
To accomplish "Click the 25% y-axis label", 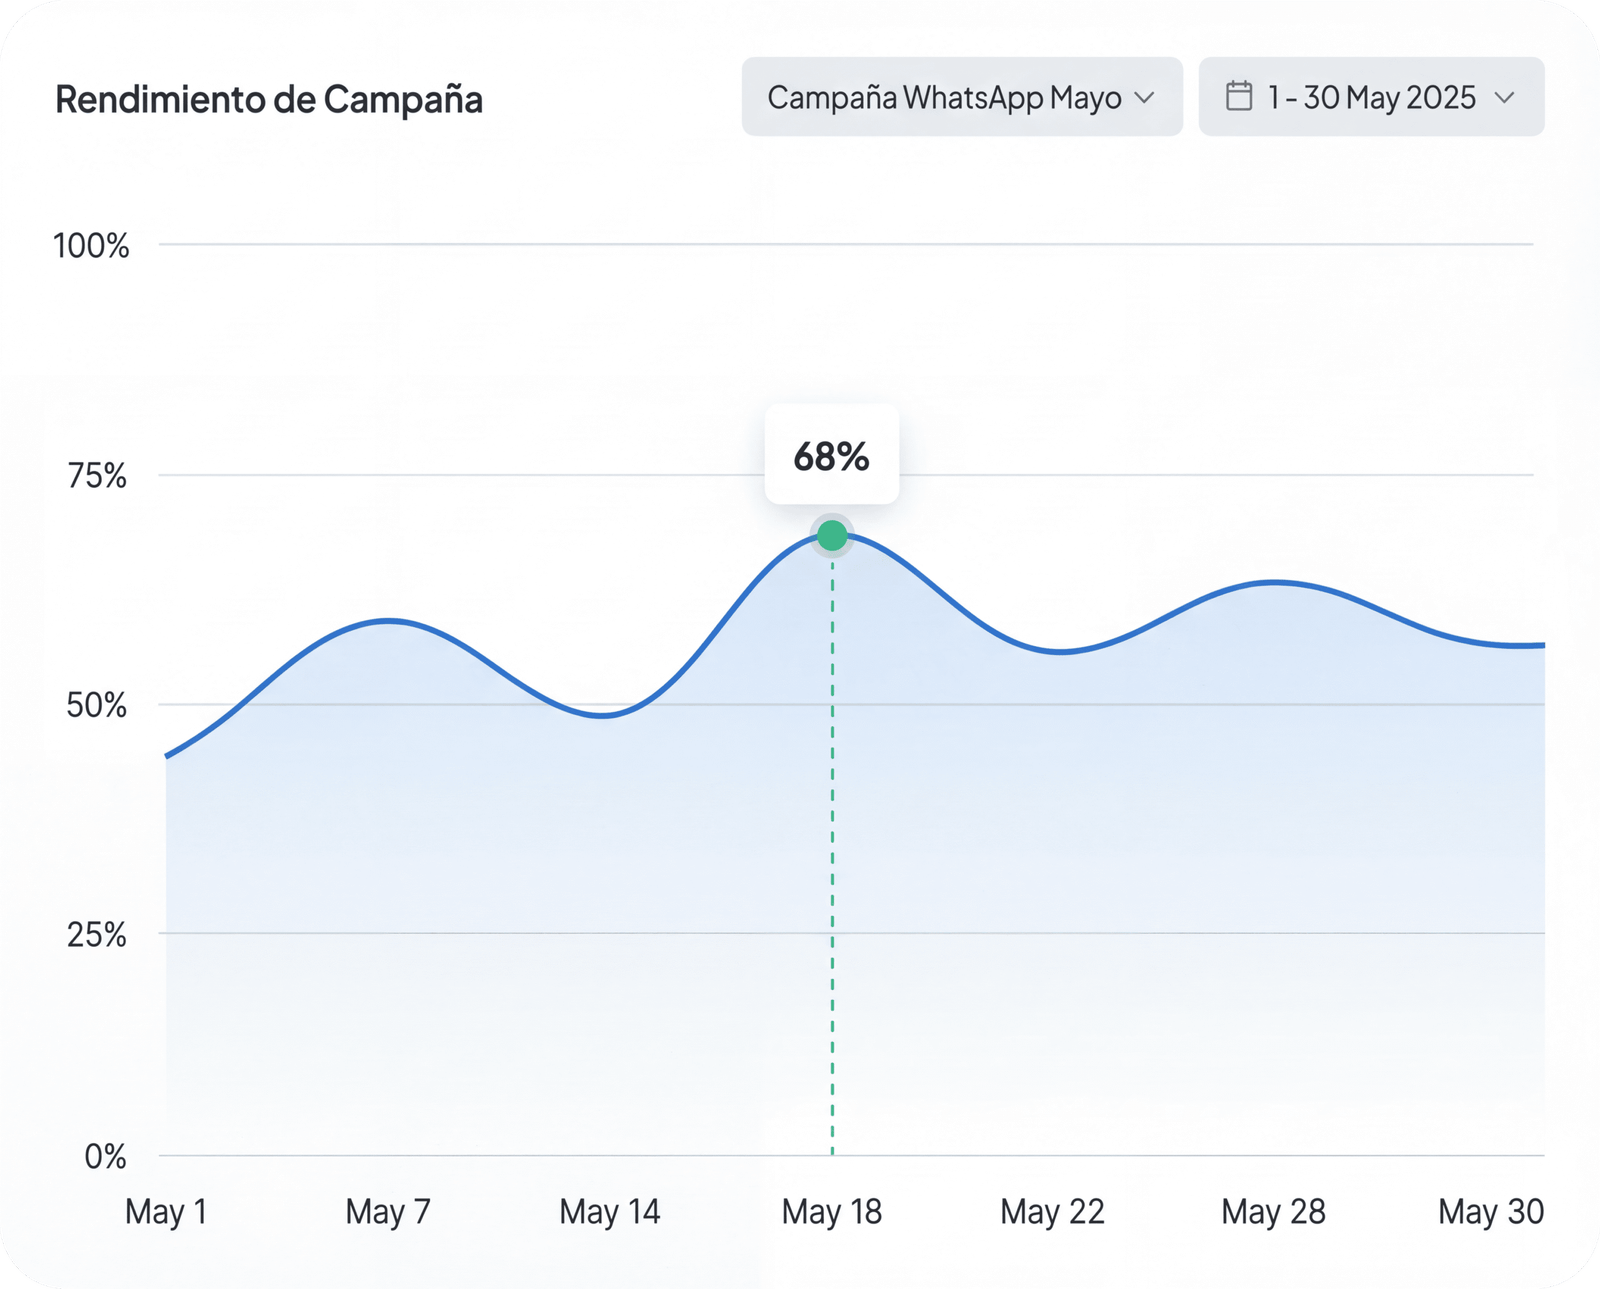I will tap(97, 935).
